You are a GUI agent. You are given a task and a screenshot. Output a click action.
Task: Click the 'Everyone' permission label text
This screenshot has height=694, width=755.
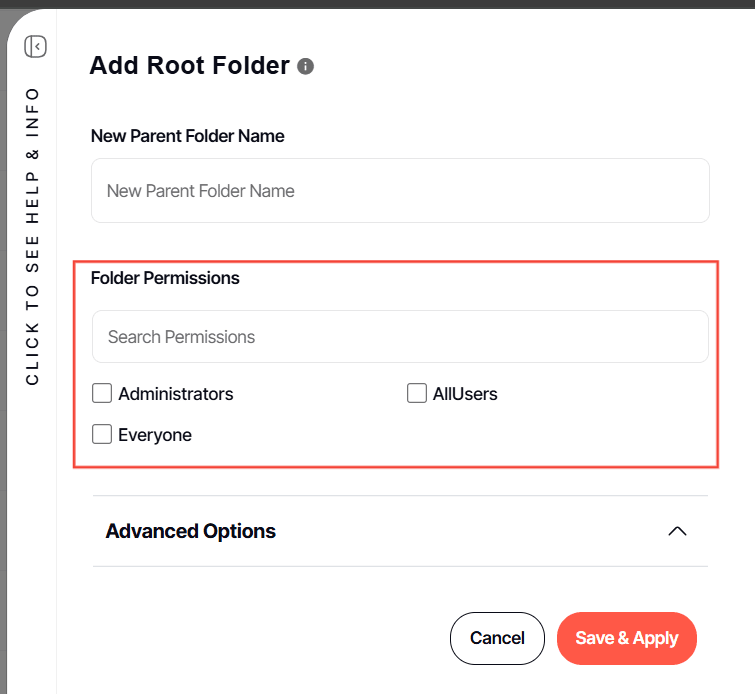[x=155, y=435]
